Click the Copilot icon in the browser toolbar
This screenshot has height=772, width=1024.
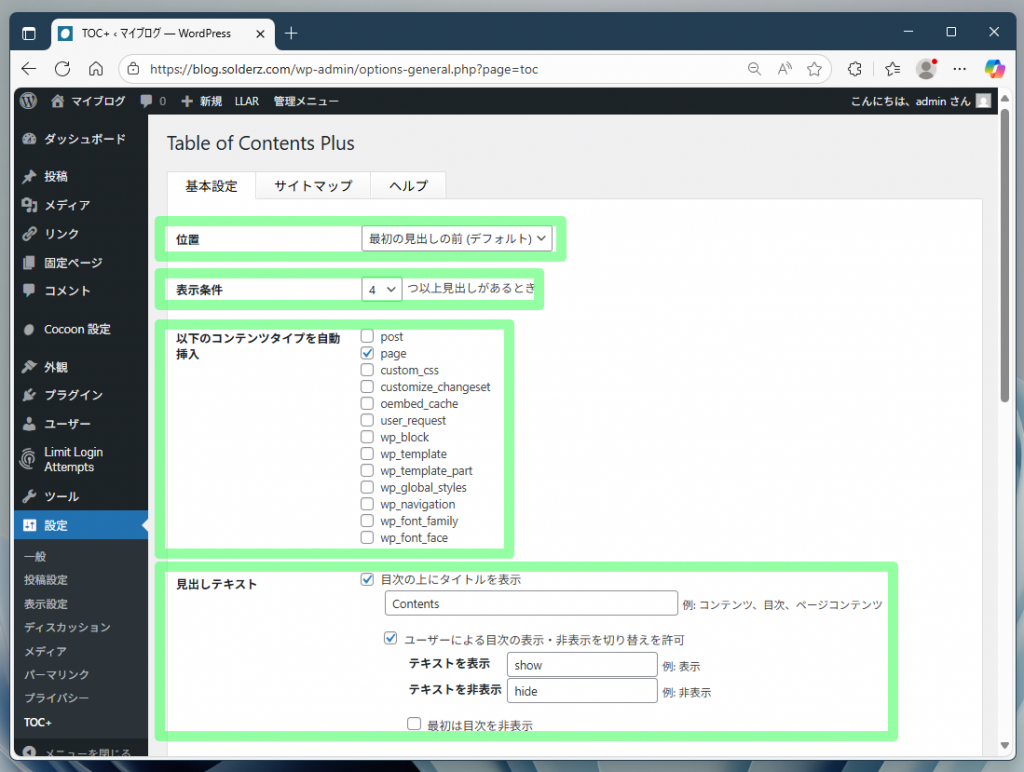pos(996,68)
